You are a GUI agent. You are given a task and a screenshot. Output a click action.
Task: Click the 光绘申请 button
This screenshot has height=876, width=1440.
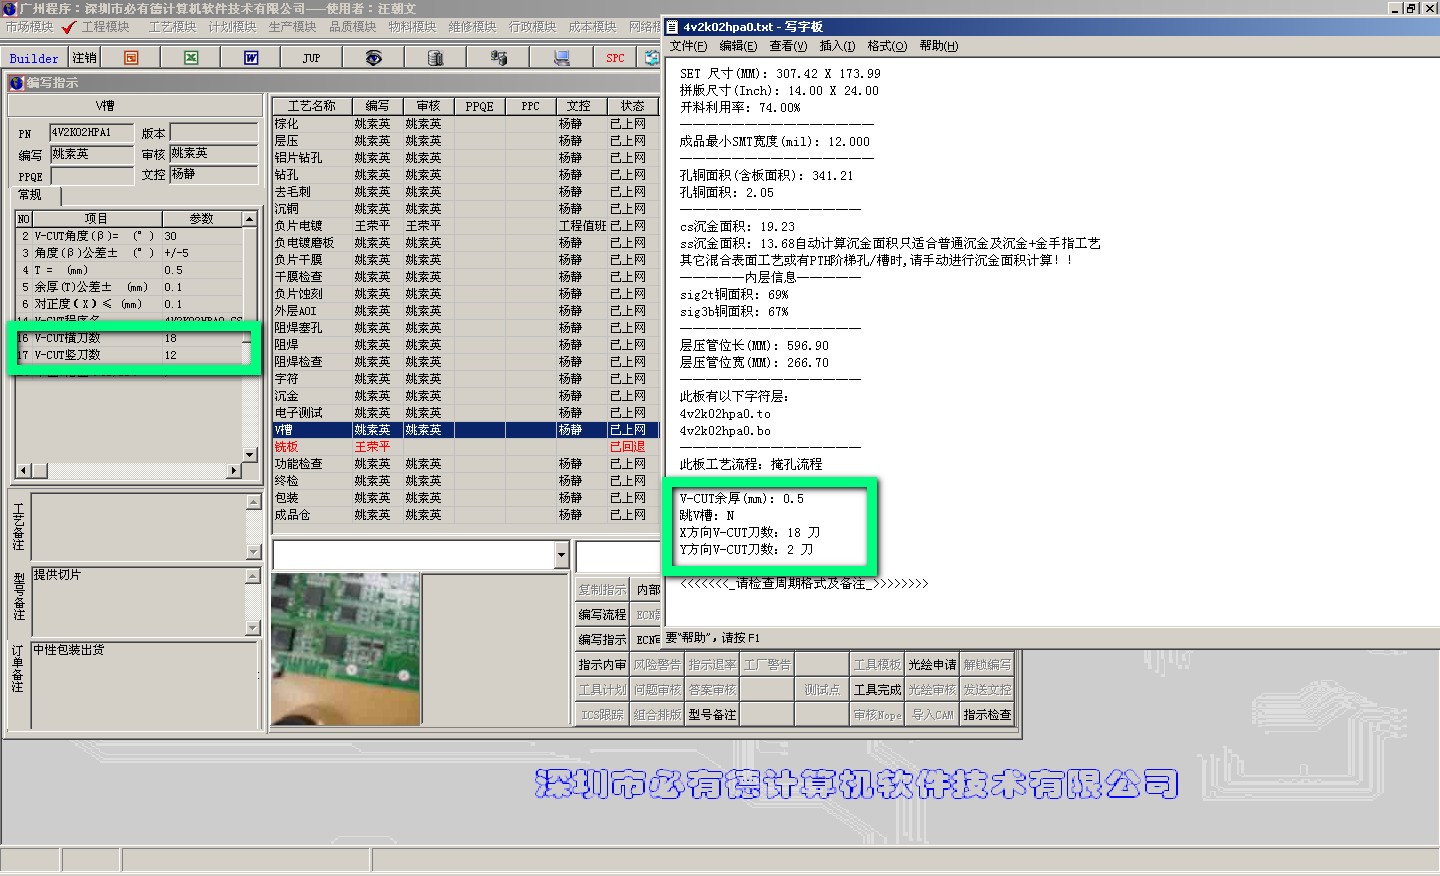tap(932, 665)
